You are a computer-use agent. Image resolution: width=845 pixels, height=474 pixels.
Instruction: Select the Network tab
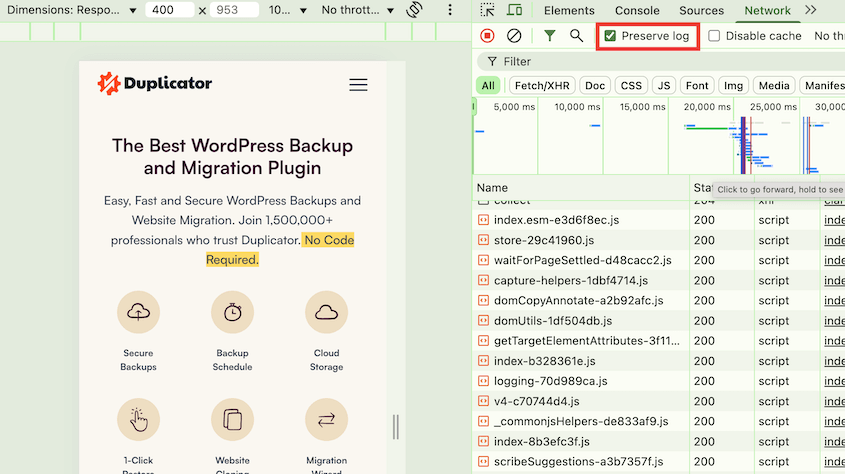[767, 10]
